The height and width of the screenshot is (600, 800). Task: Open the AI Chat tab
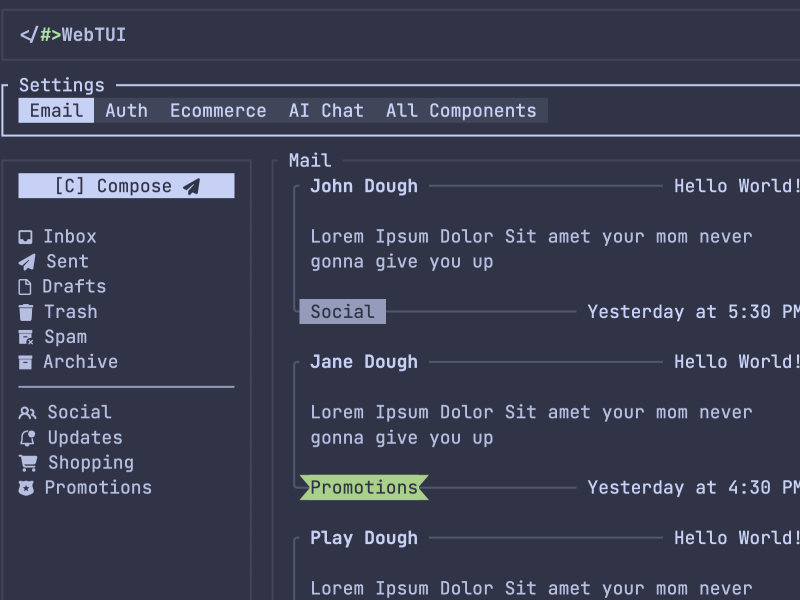click(x=326, y=111)
